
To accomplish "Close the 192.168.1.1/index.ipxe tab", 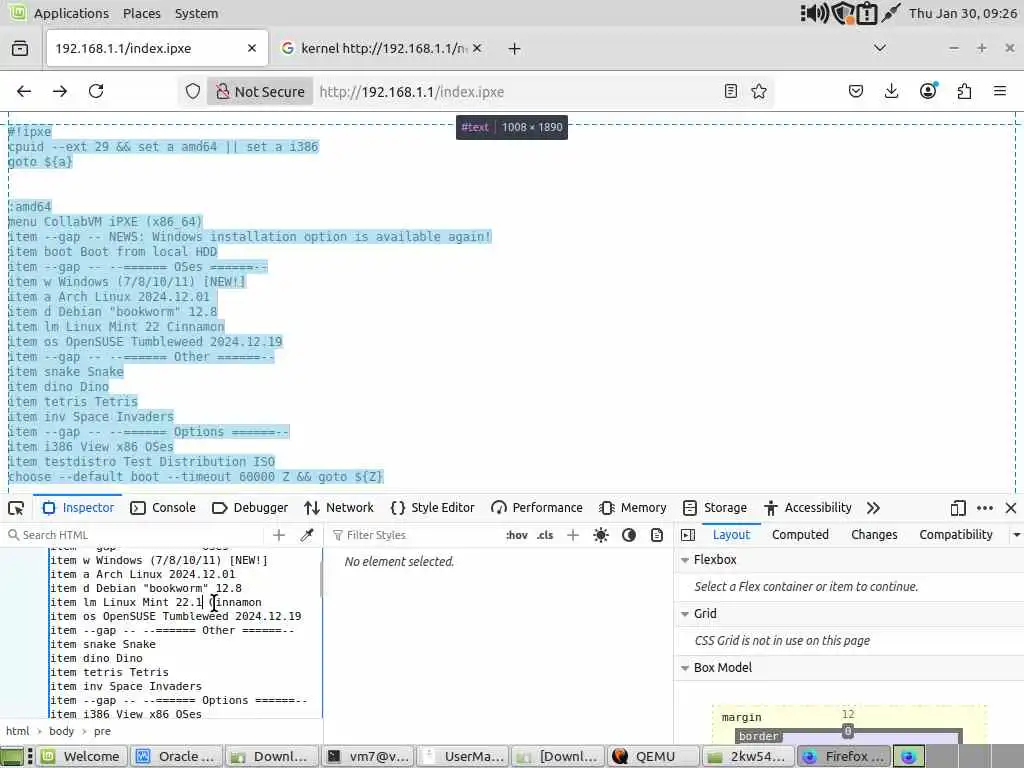I will tap(252, 48).
